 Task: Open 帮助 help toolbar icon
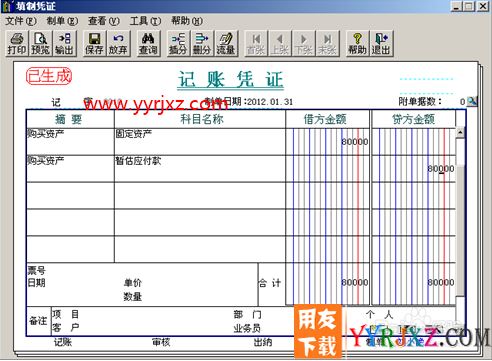357,44
